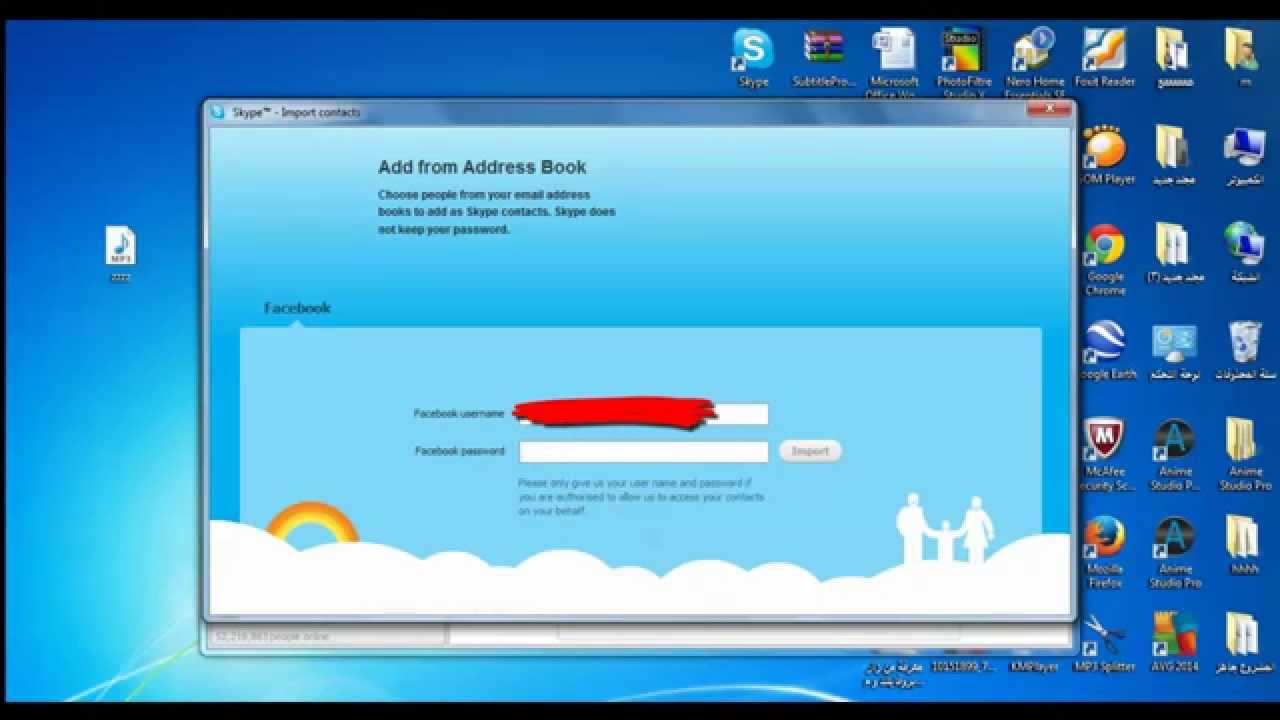Launch the Mozilla Firefox shortcut
The image size is (1280, 720).
[1104, 552]
